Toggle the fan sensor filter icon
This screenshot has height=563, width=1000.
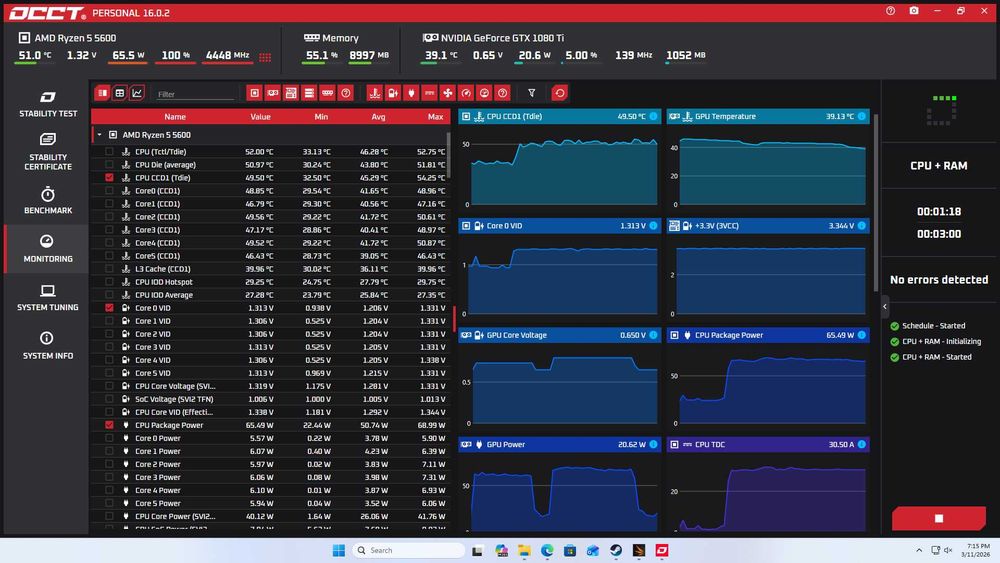448,93
